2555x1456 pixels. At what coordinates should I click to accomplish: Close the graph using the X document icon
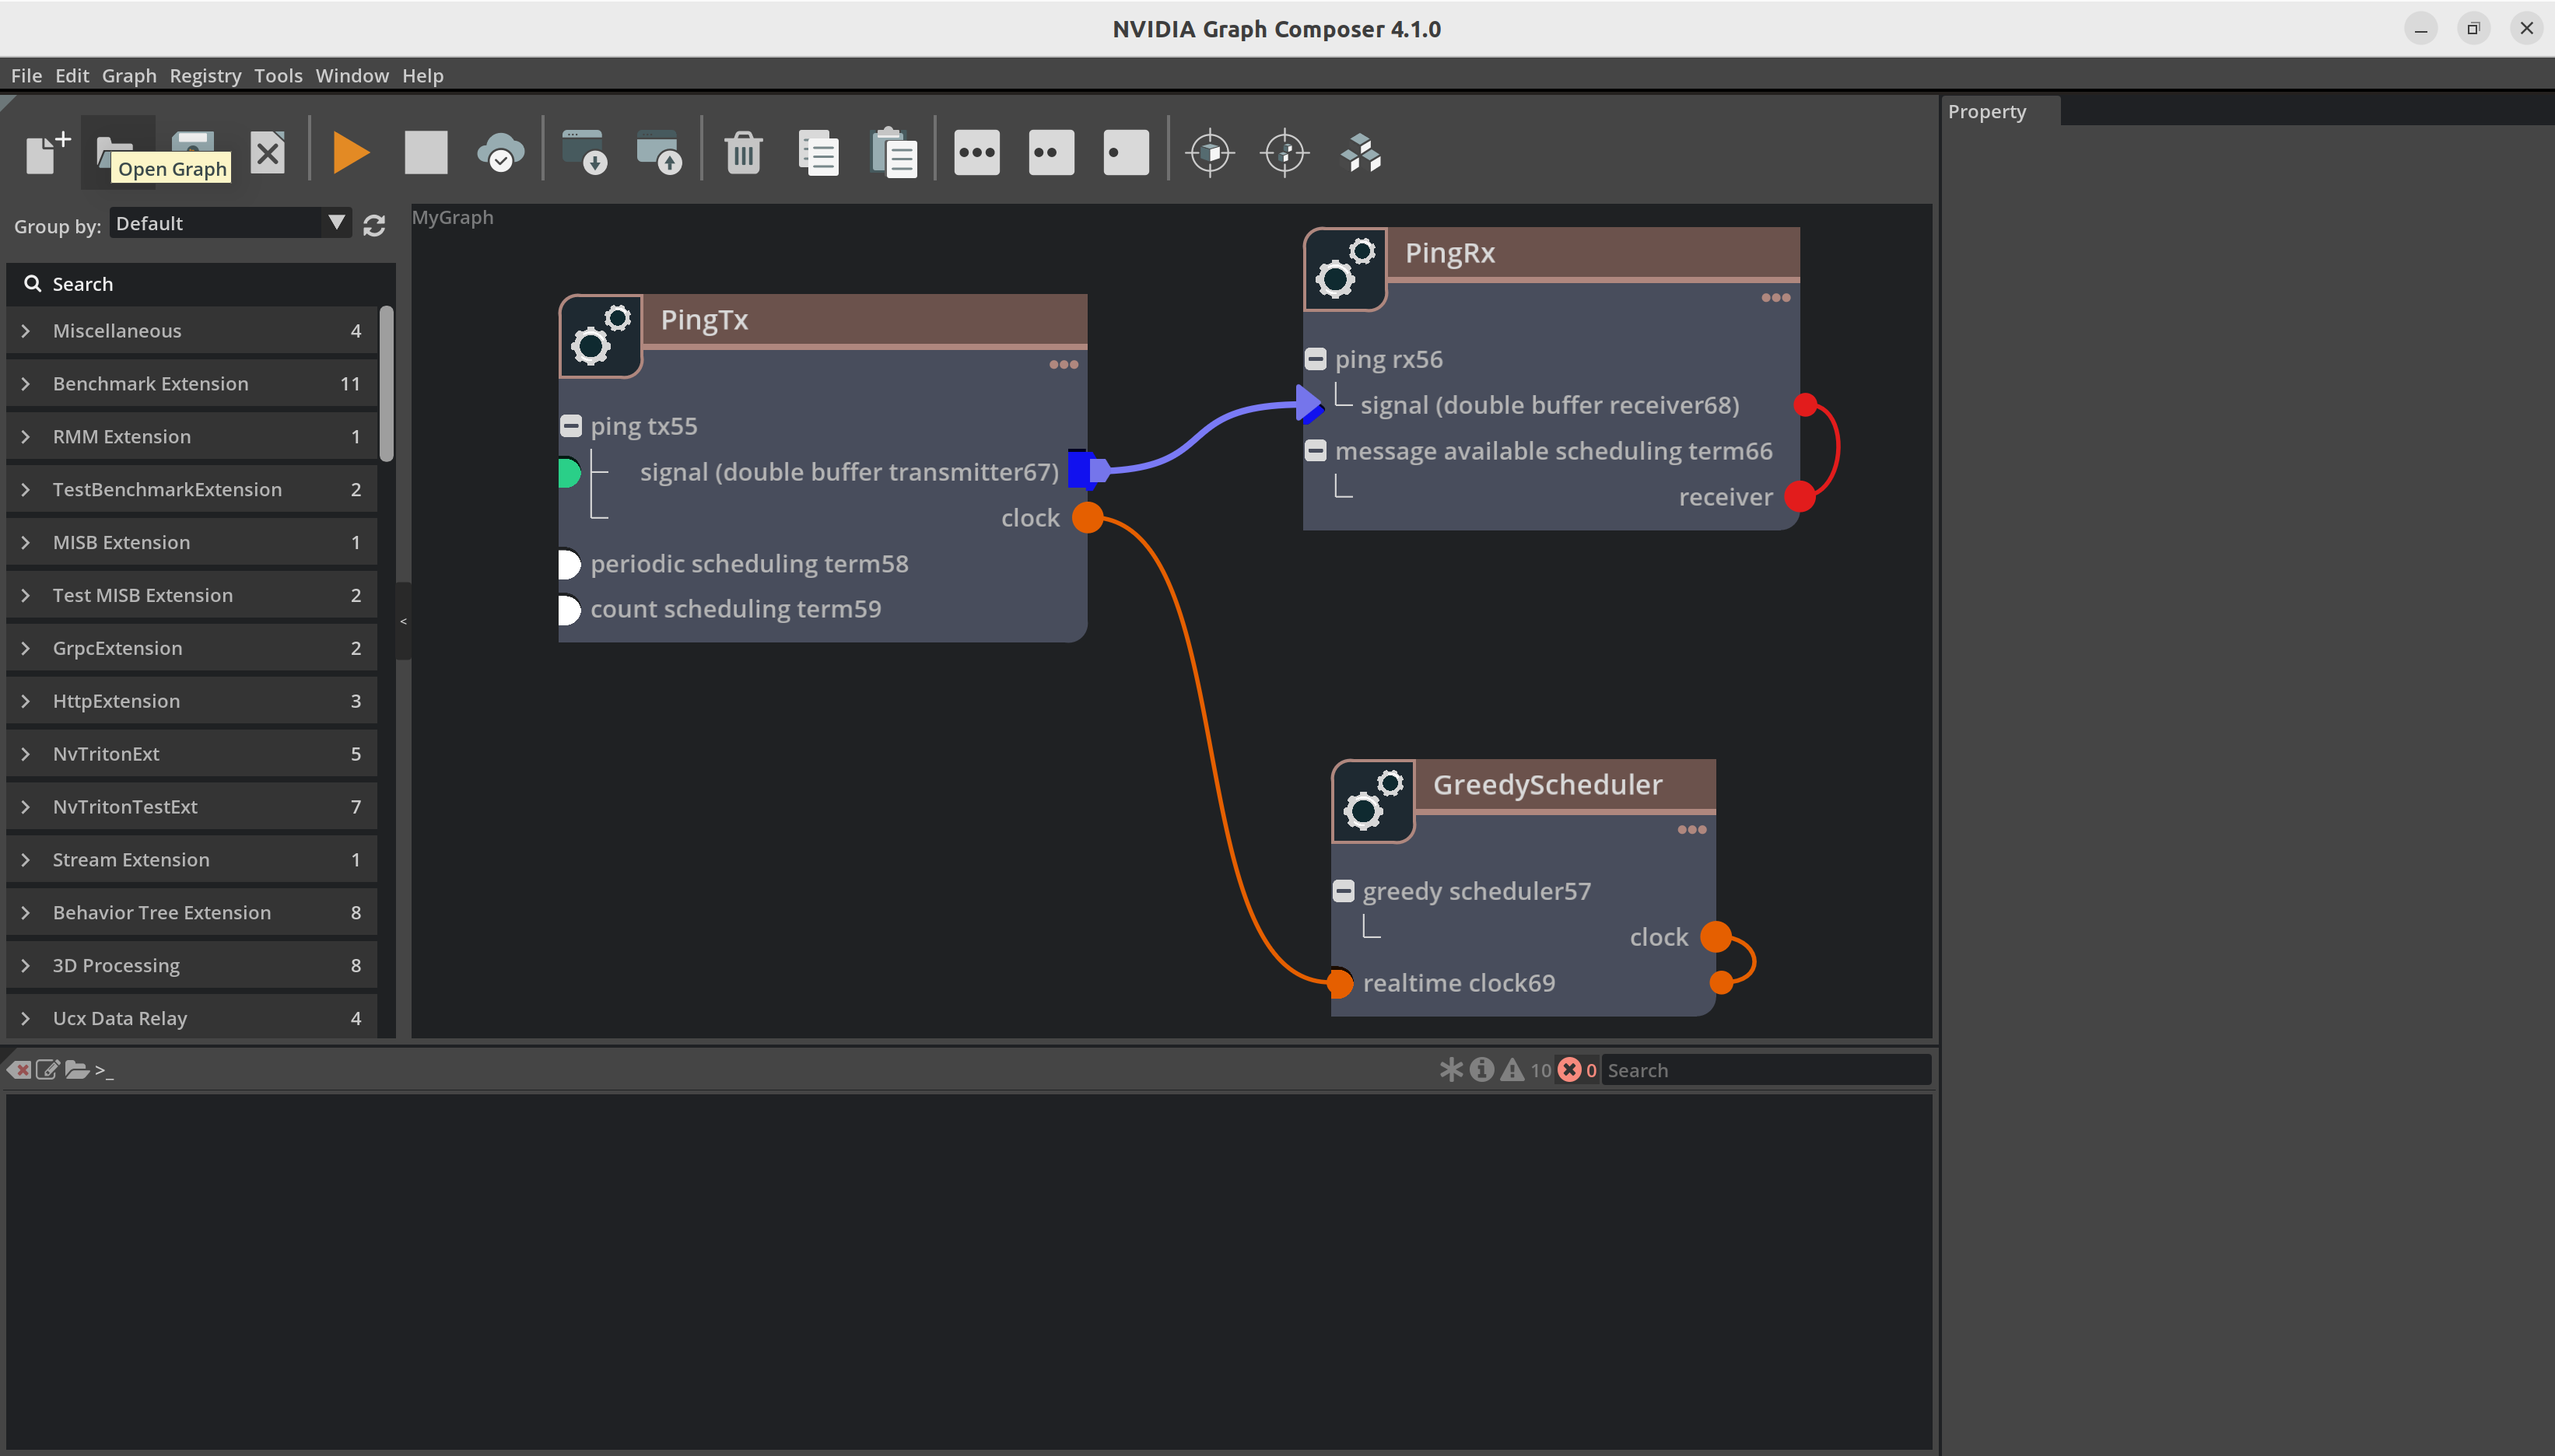point(267,153)
